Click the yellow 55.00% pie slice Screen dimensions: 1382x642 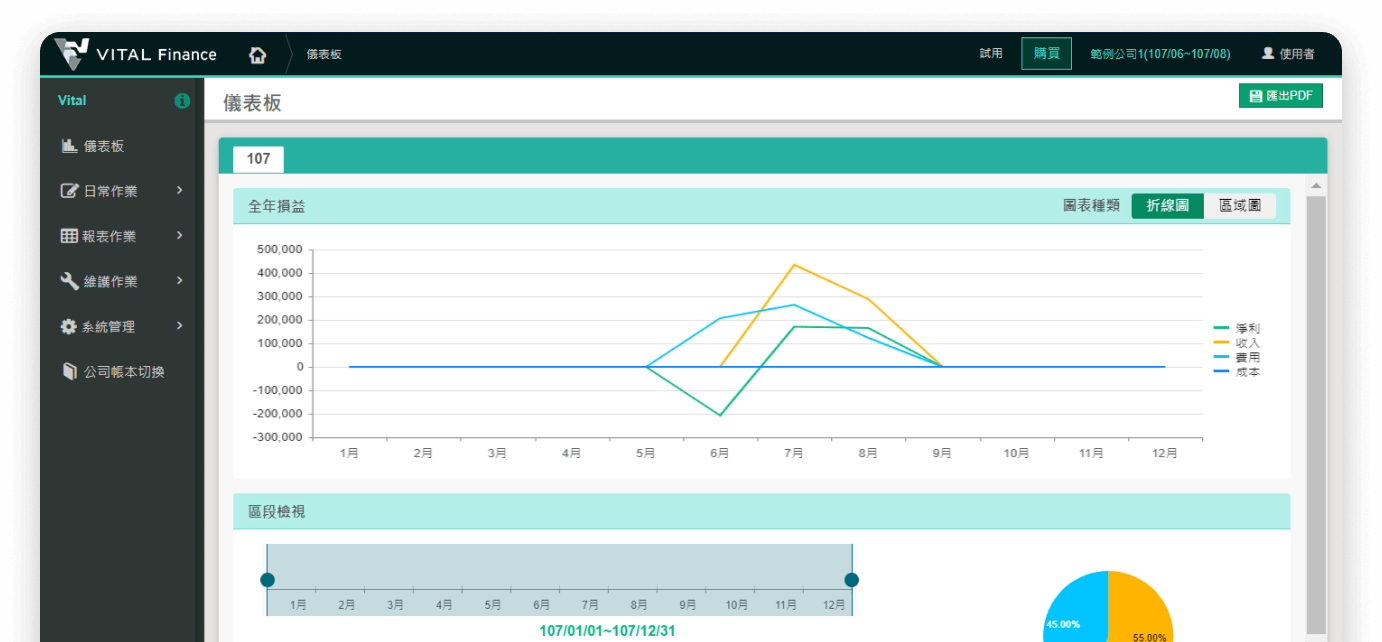[x=1141, y=607]
